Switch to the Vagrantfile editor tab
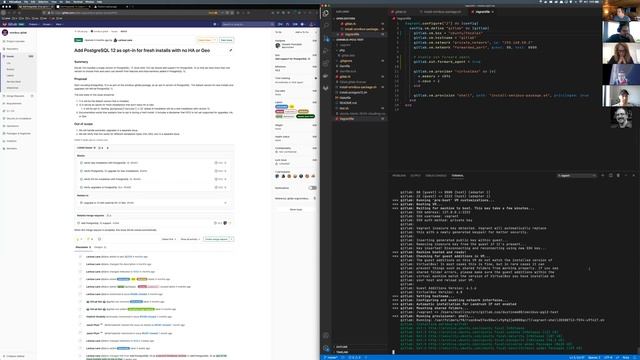Viewport: 640px width, 360px height. pos(482,12)
